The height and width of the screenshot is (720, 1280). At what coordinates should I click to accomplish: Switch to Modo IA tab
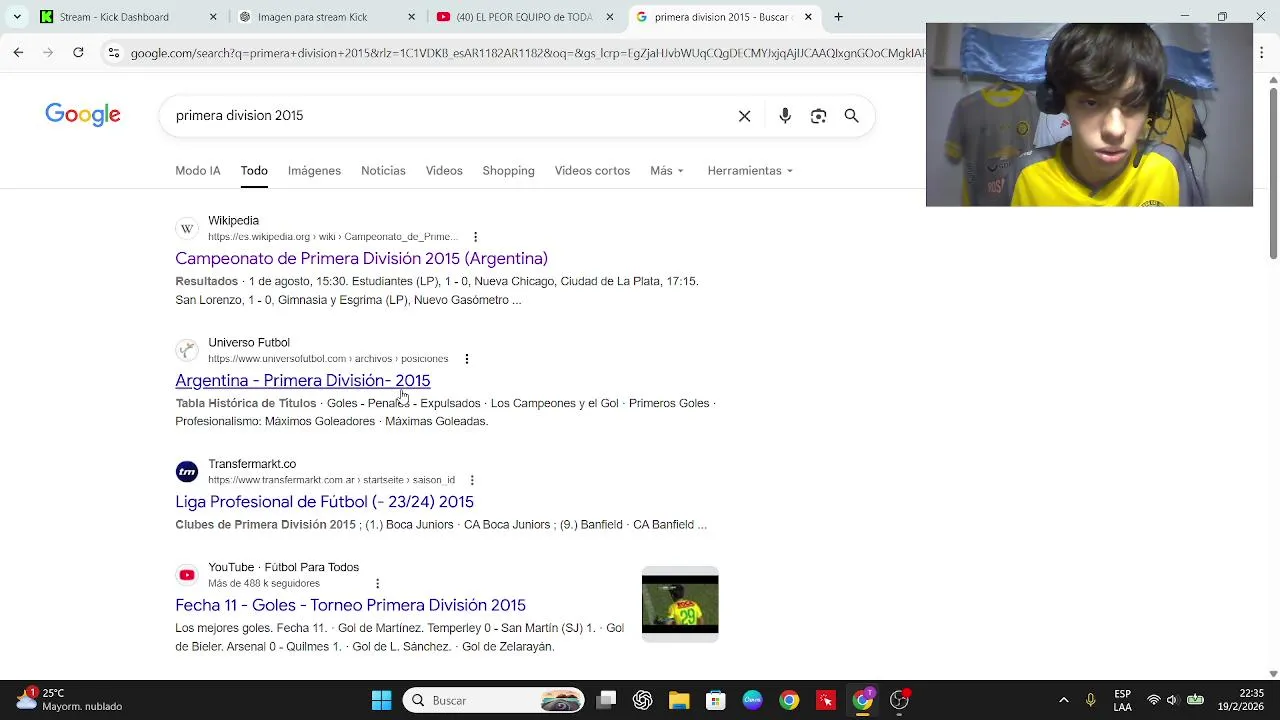click(198, 171)
